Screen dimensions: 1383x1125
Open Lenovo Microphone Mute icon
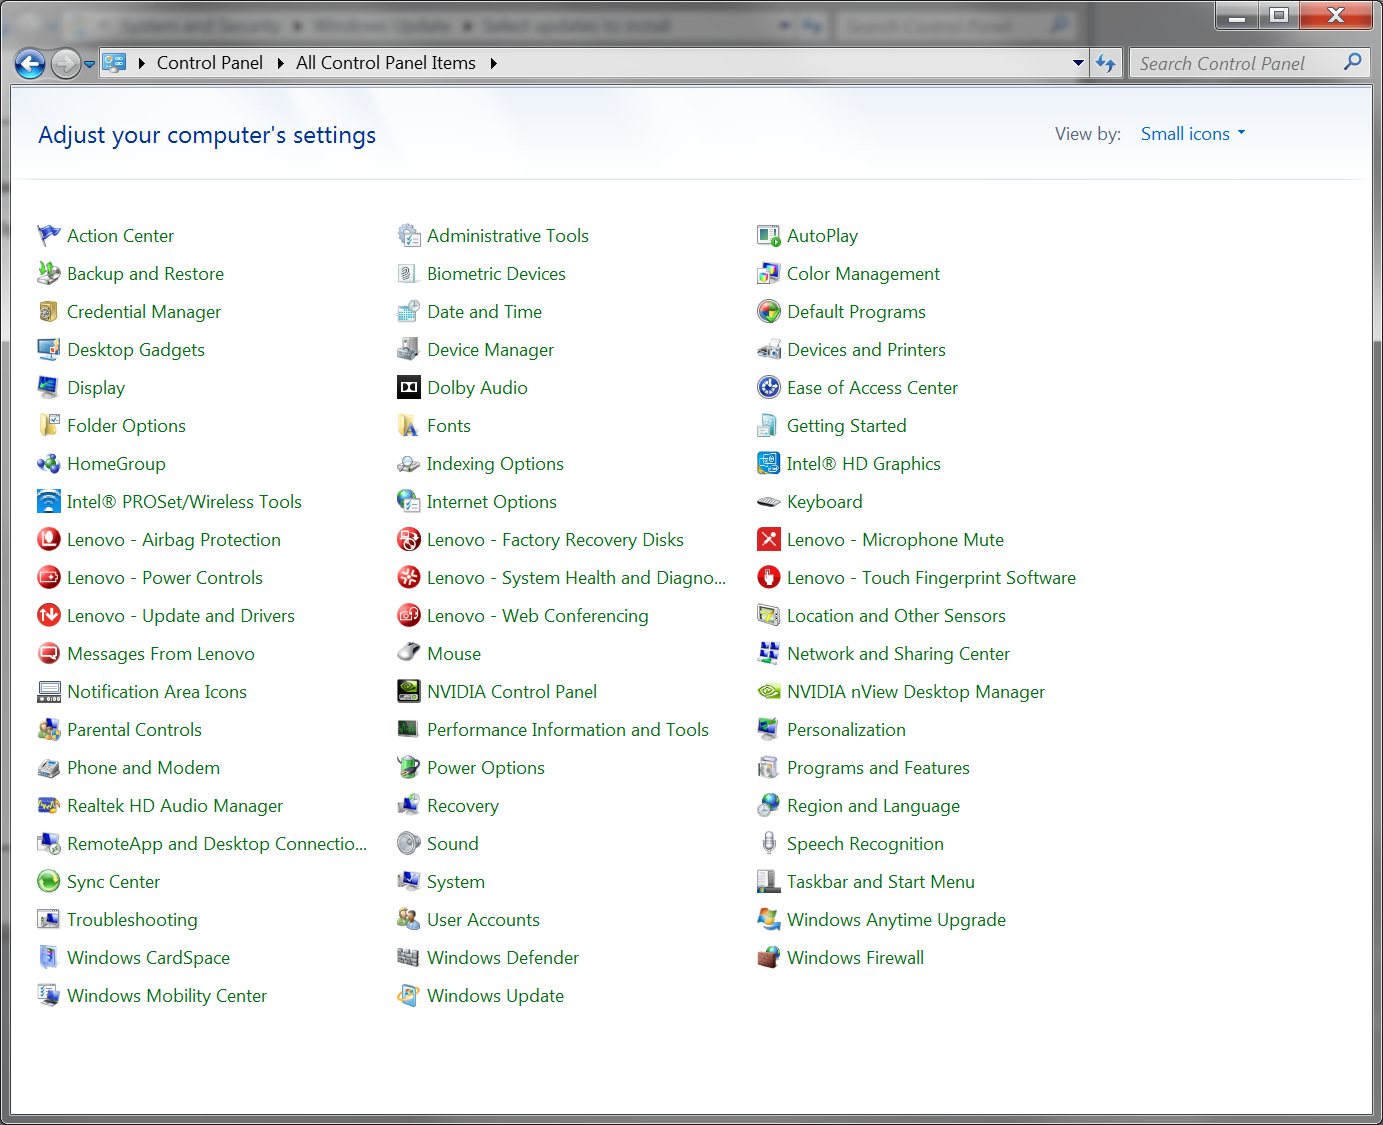click(768, 540)
